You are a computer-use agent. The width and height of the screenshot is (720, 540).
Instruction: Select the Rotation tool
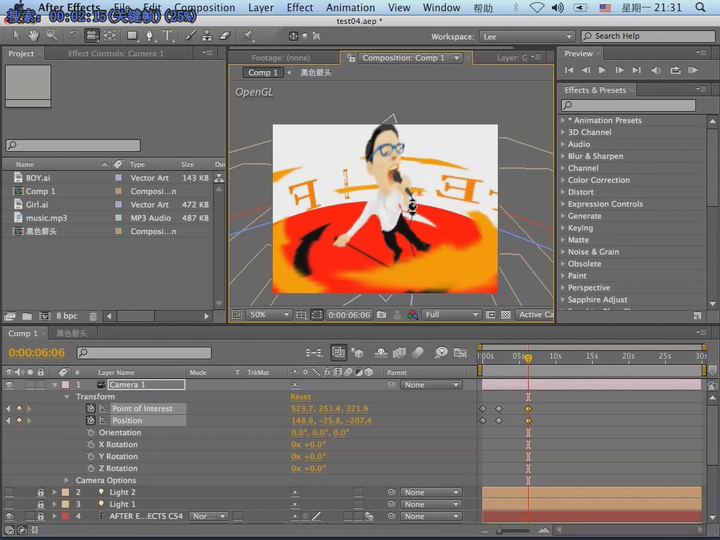pos(73,35)
